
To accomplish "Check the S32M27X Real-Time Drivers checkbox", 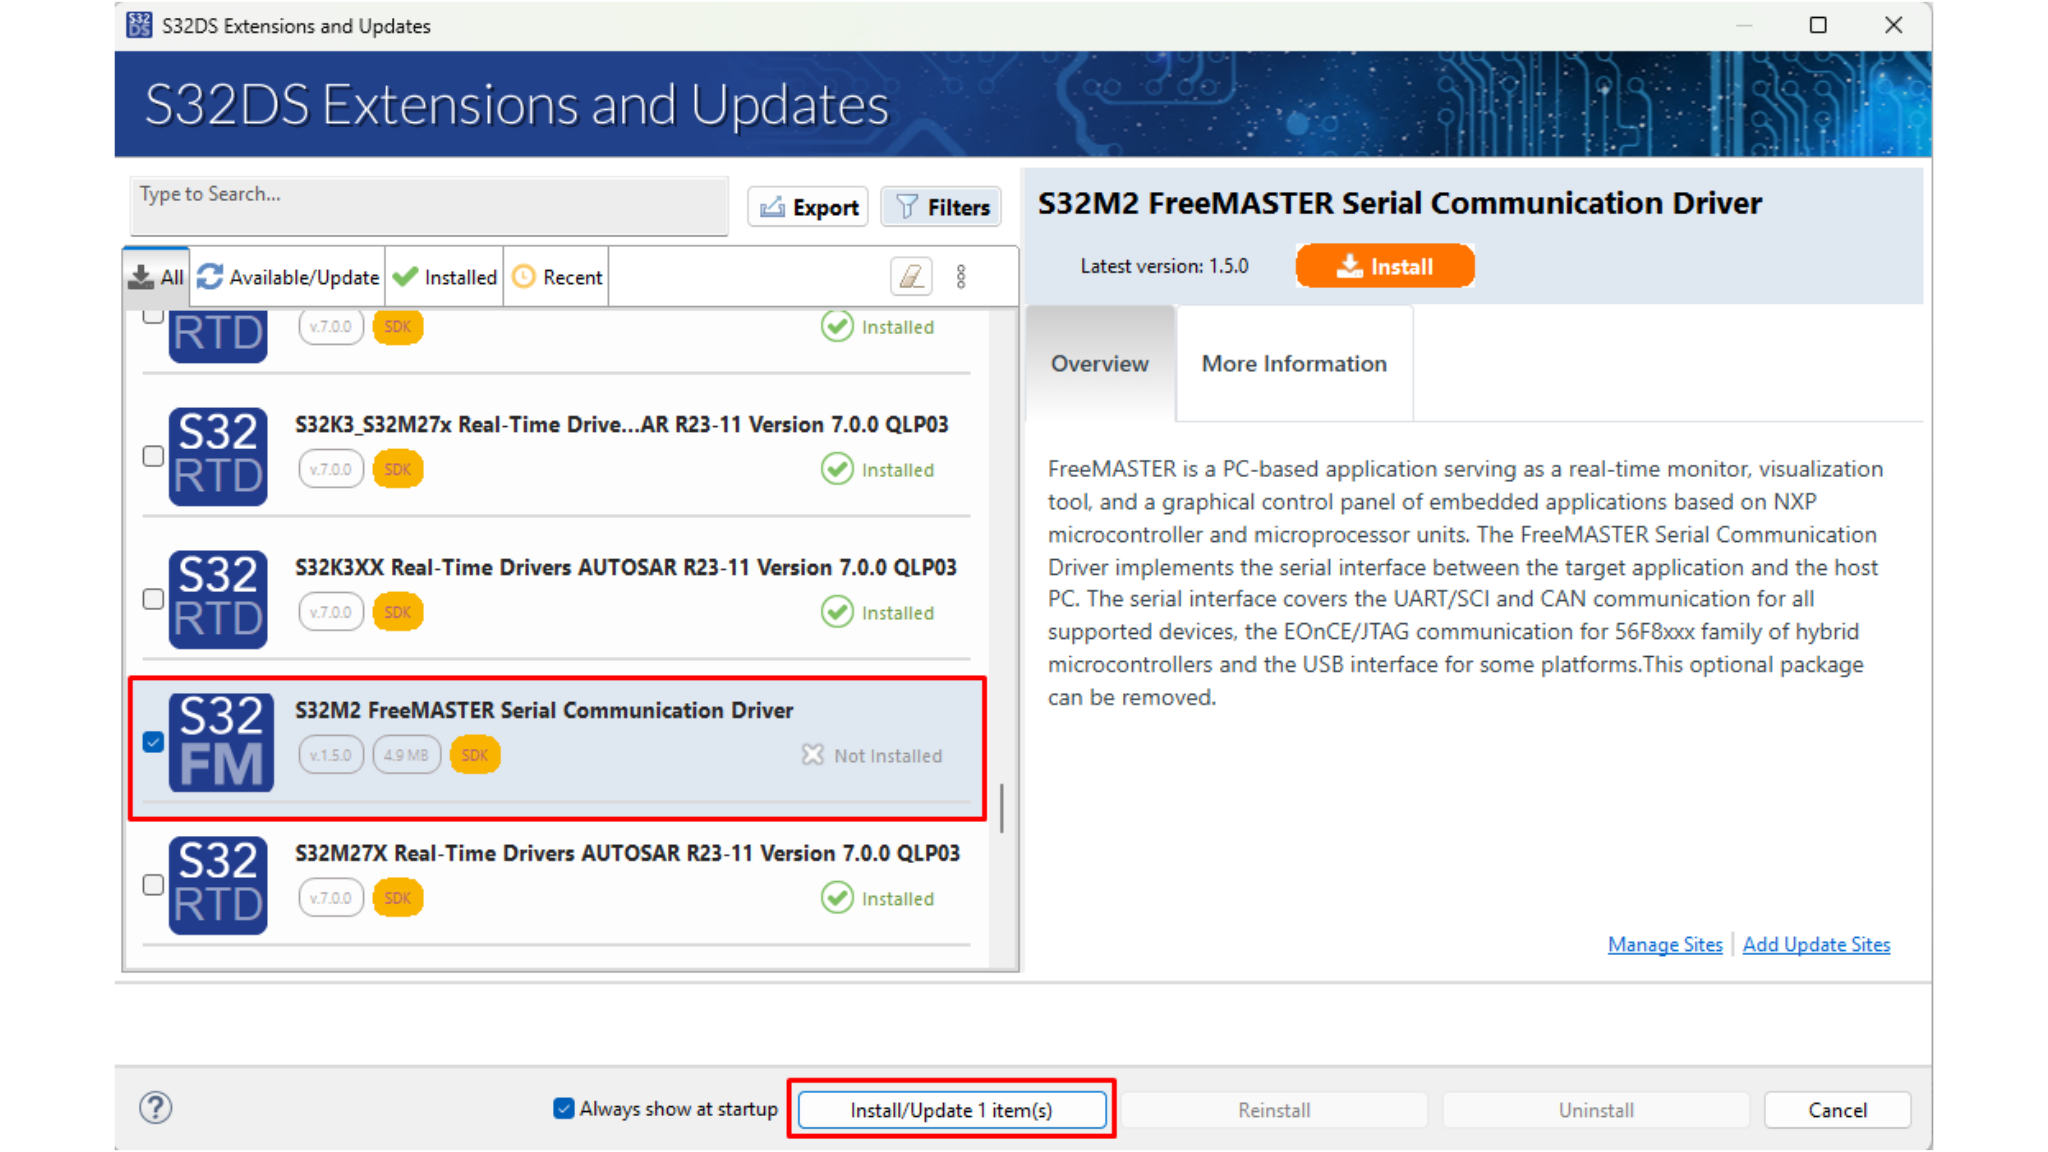I will coord(153,885).
